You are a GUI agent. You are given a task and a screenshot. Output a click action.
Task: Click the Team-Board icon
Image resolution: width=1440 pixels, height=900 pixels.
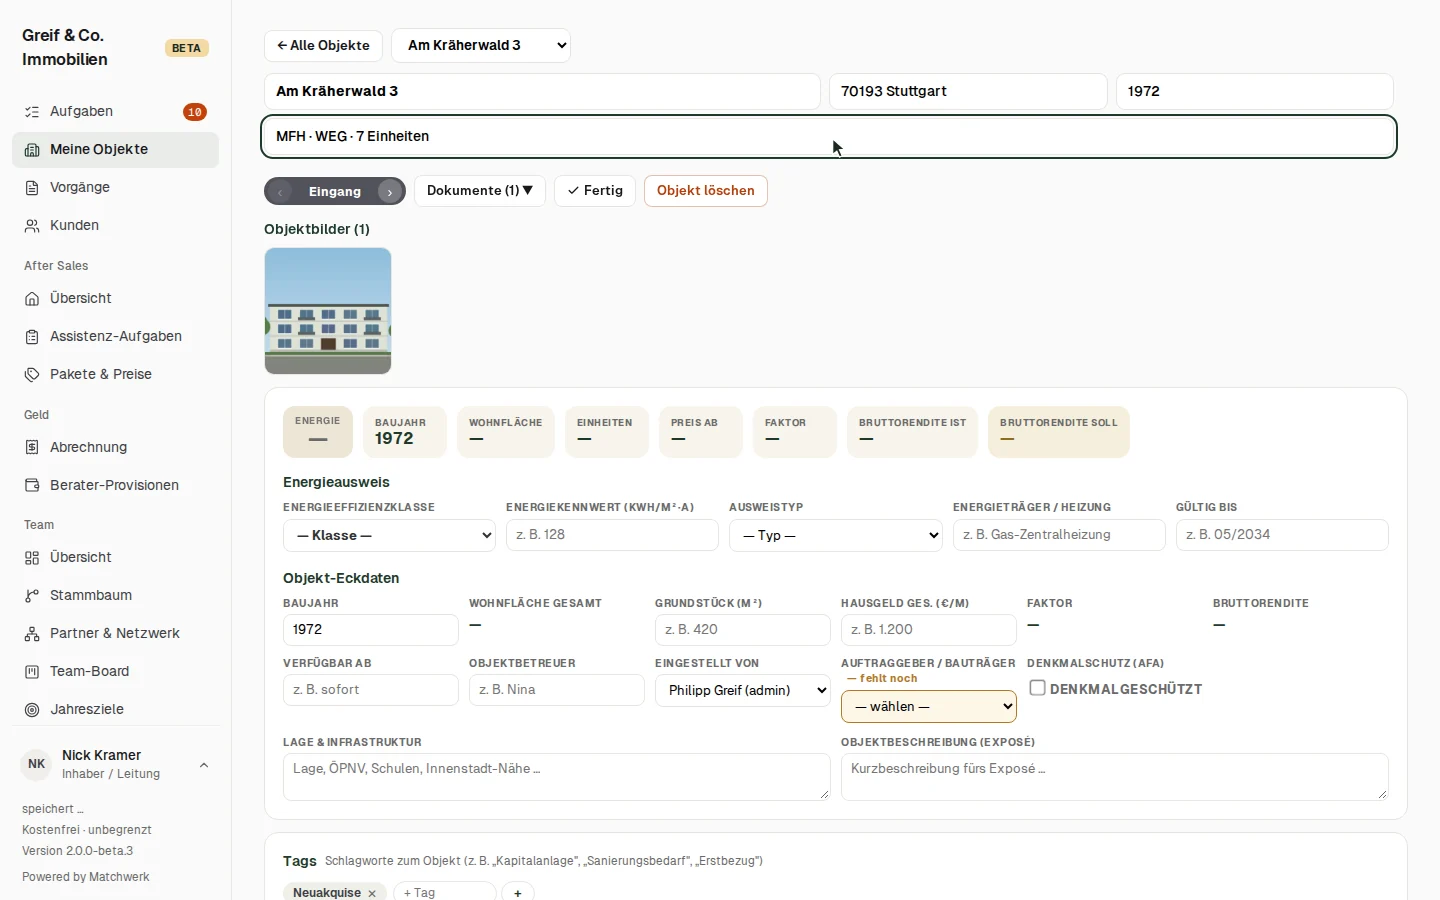[32, 672]
